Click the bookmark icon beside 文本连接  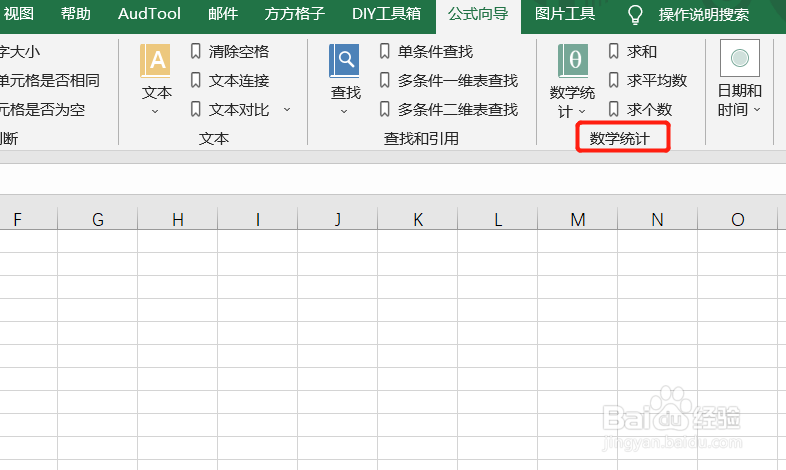[195, 80]
